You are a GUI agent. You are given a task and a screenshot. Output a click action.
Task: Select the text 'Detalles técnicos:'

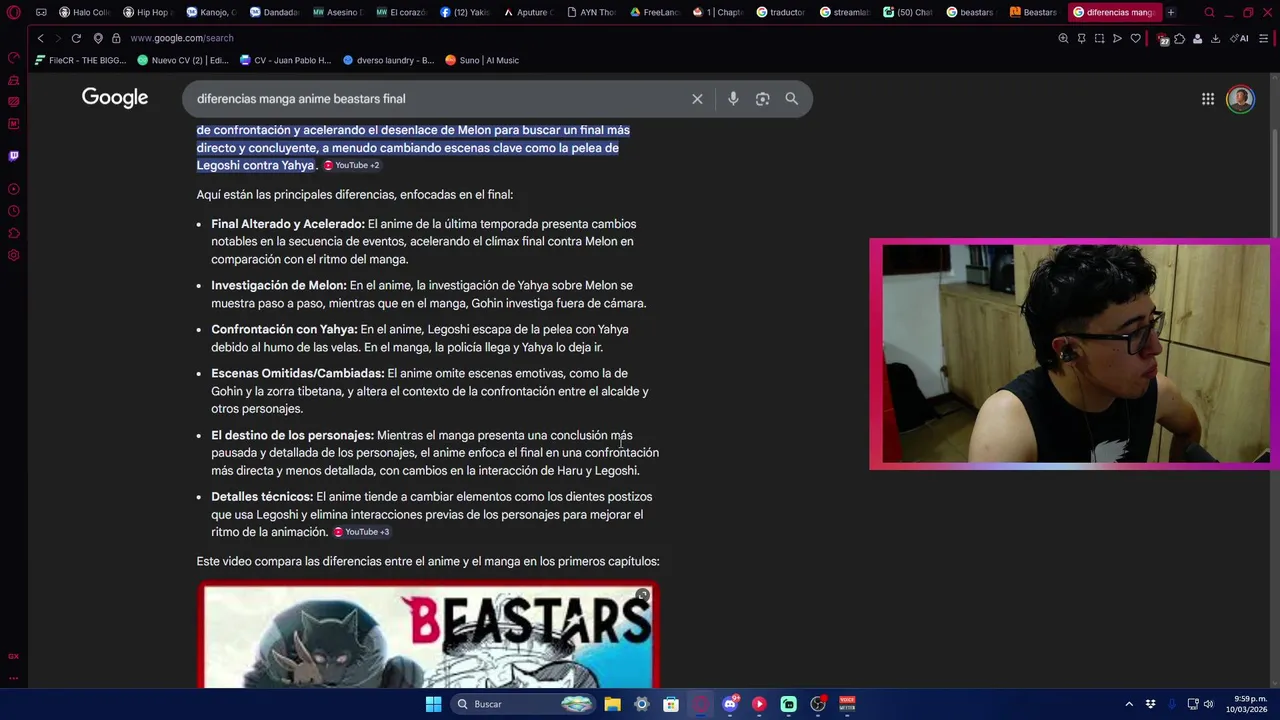coord(262,497)
